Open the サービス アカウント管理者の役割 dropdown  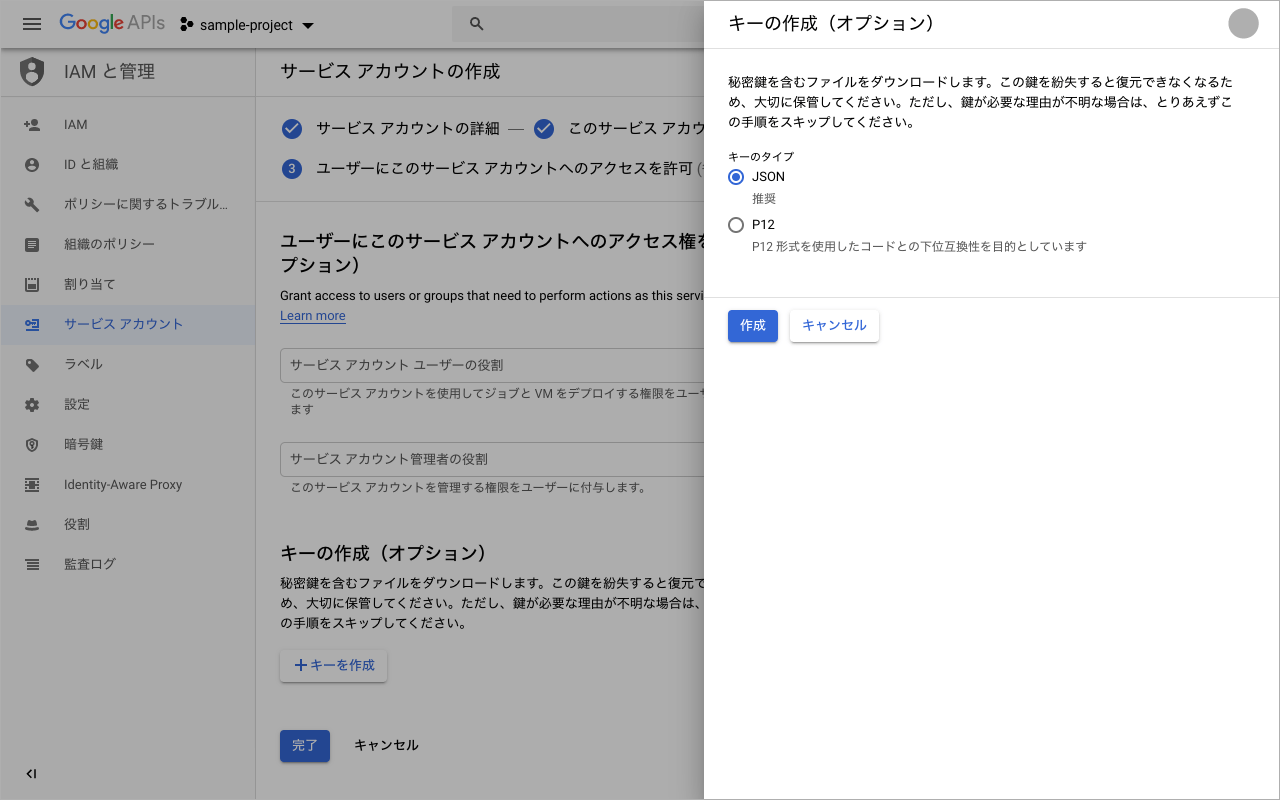[450, 459]
